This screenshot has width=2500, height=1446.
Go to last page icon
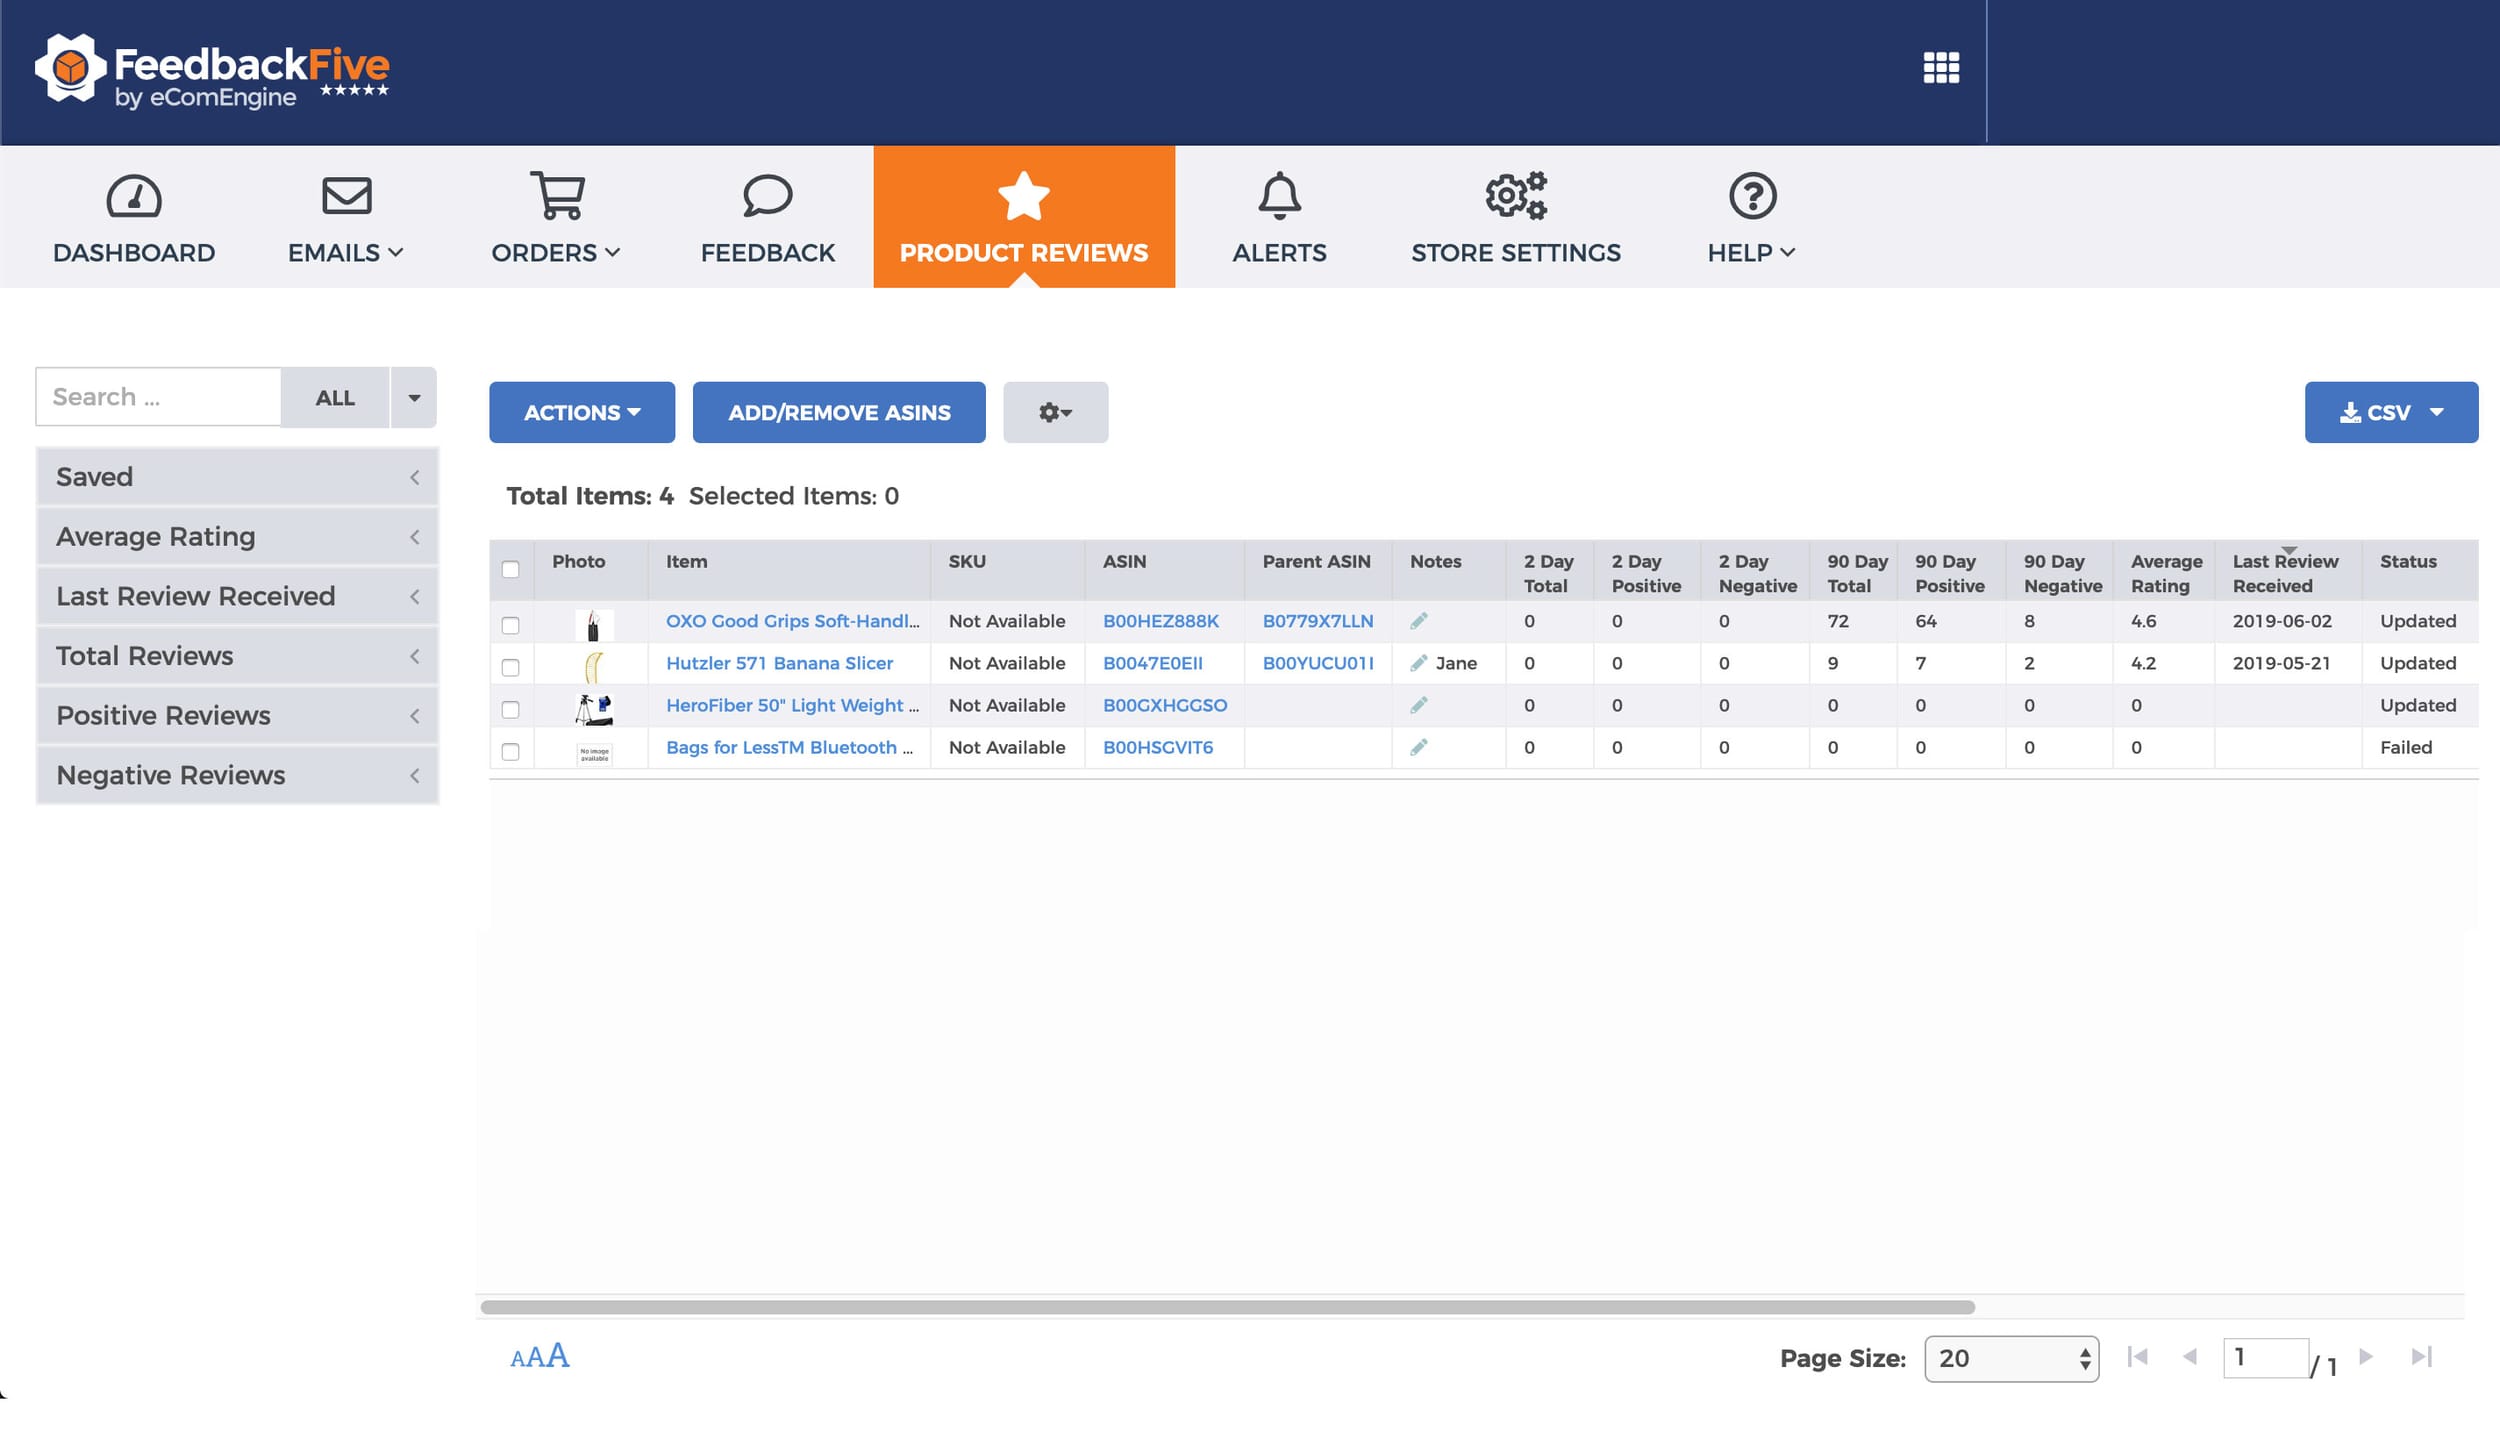pyautogui.click(x=2421, y=1357)
